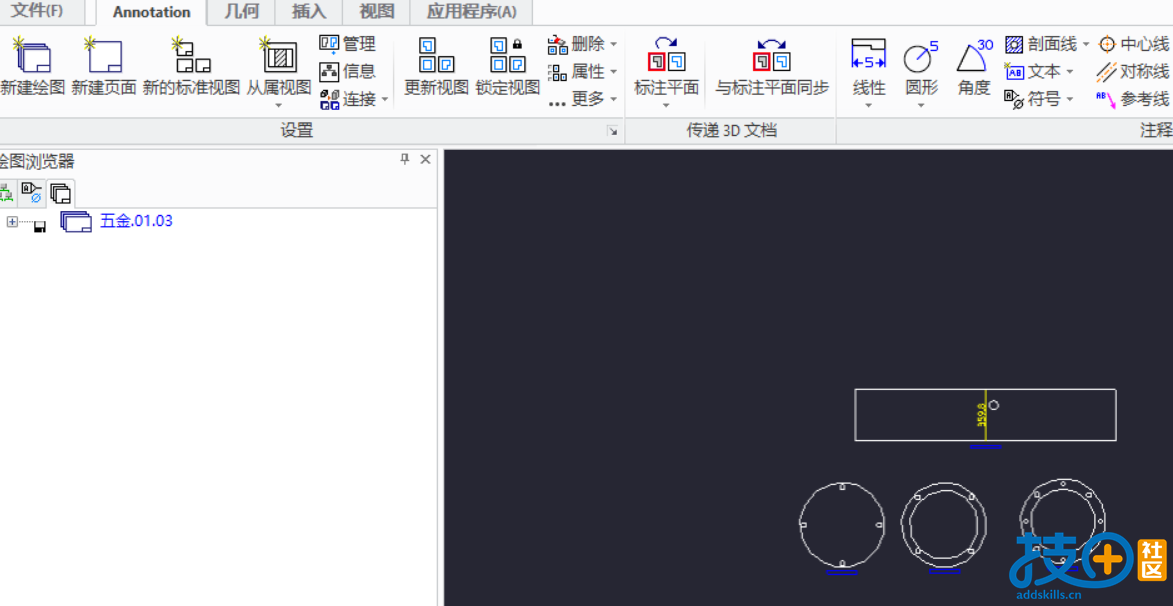Open the 文本 dropdown arrow
The image size is (1173, 606).
tap(1070, 72)
